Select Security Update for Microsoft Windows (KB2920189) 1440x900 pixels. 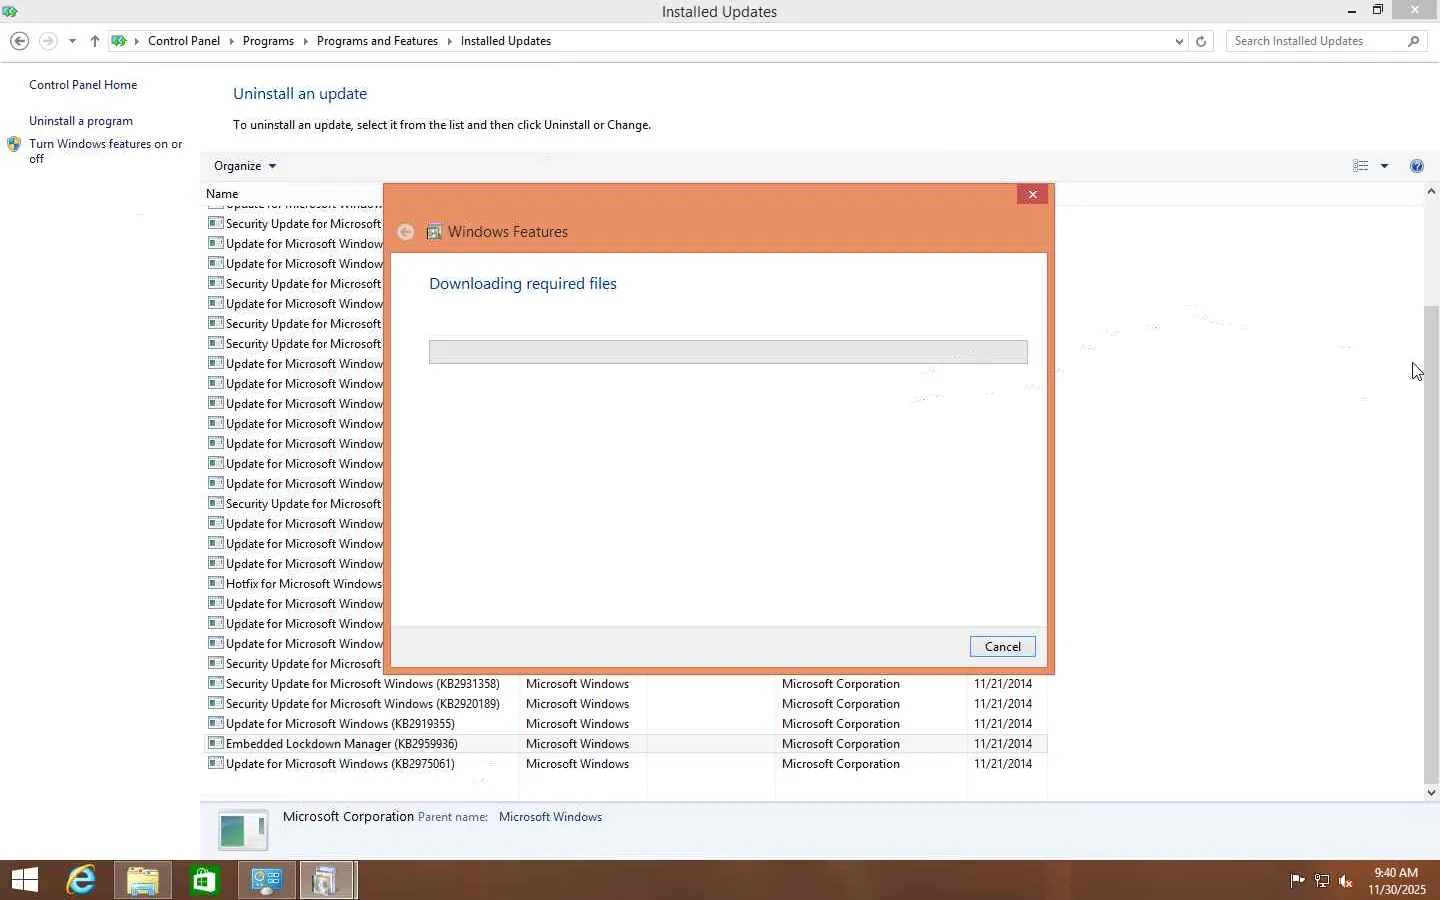[626, 704]
